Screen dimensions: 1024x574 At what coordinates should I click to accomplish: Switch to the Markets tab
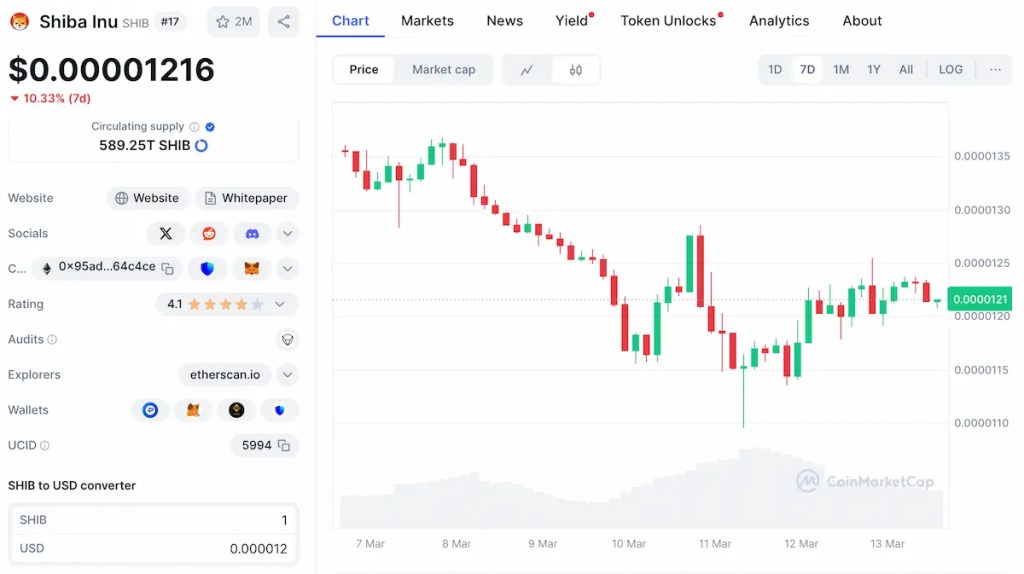pos(427,20)
